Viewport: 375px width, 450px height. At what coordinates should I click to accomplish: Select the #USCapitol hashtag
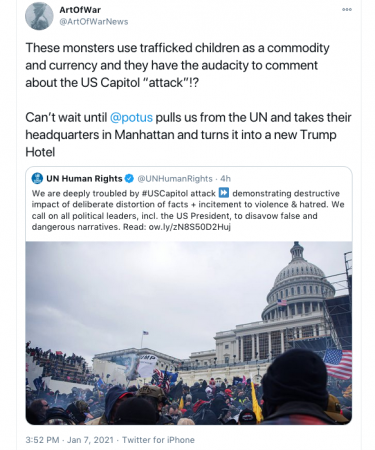163,193
